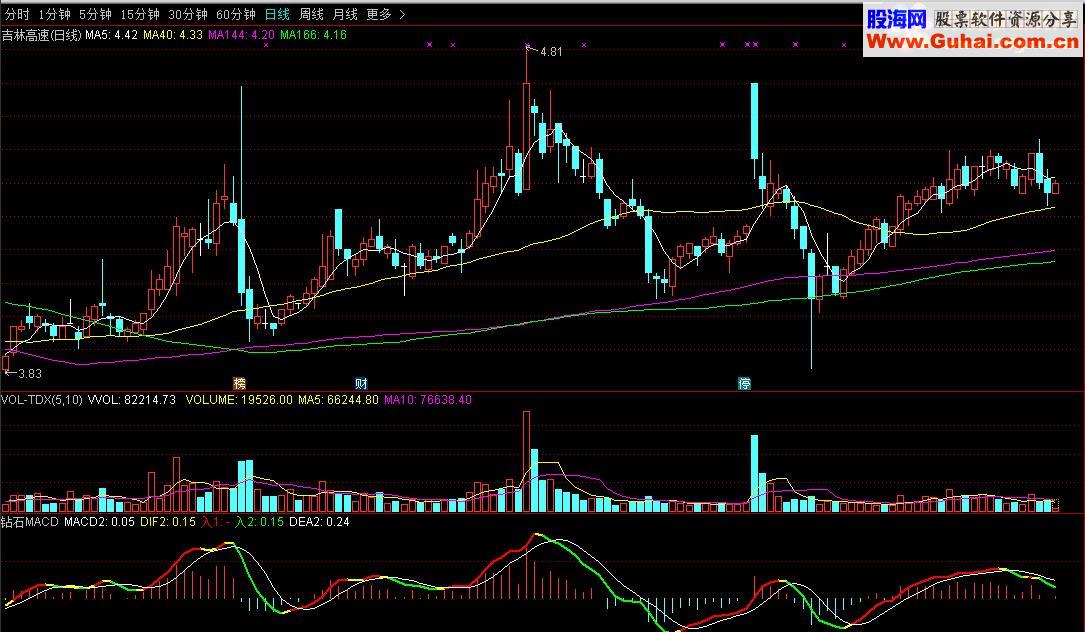Screen dimensions: 1085x632
Task: Click the volume MA5: 66244.80 label
Action: 338,400
